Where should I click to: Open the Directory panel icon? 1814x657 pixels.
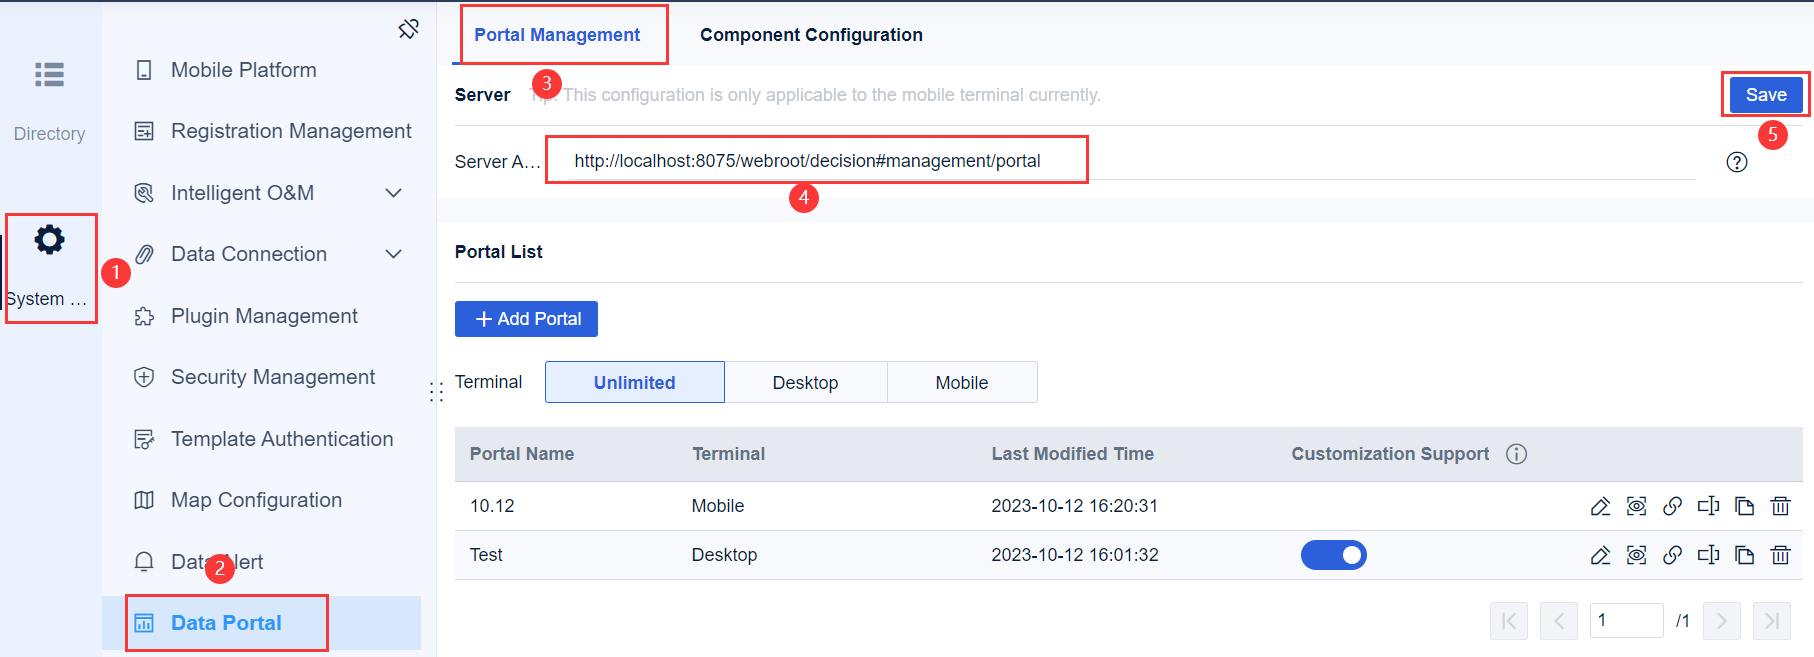pyautogui.click(x=49, y=74)
